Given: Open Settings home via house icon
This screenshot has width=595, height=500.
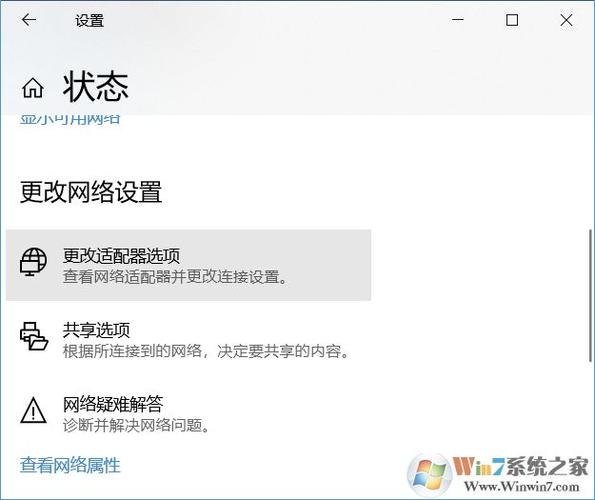Looking at the screenshot, I should [33, 88].
